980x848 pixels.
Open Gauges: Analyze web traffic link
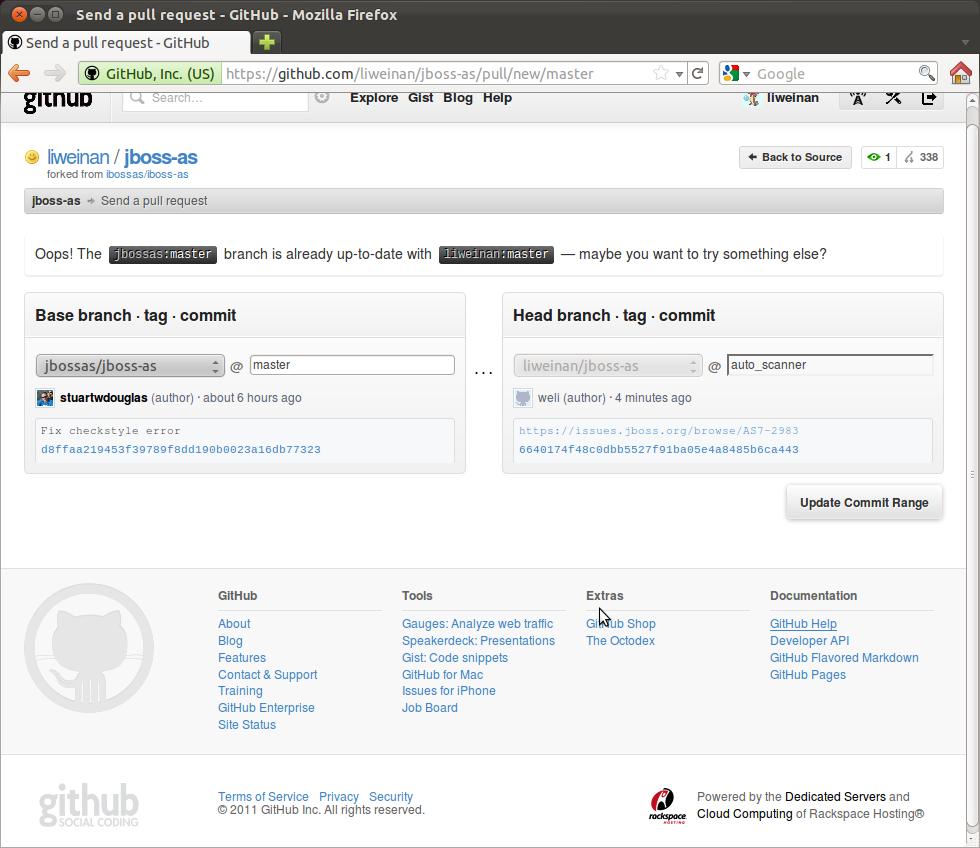[478, 624]
